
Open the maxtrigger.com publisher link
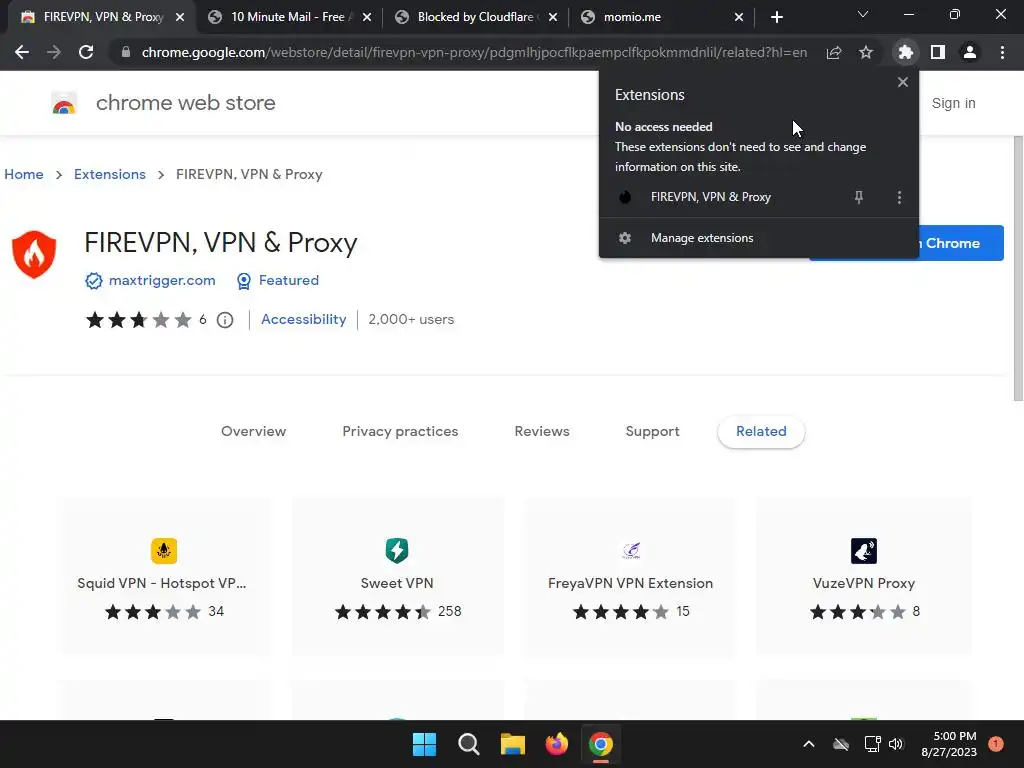click(162, 280)
